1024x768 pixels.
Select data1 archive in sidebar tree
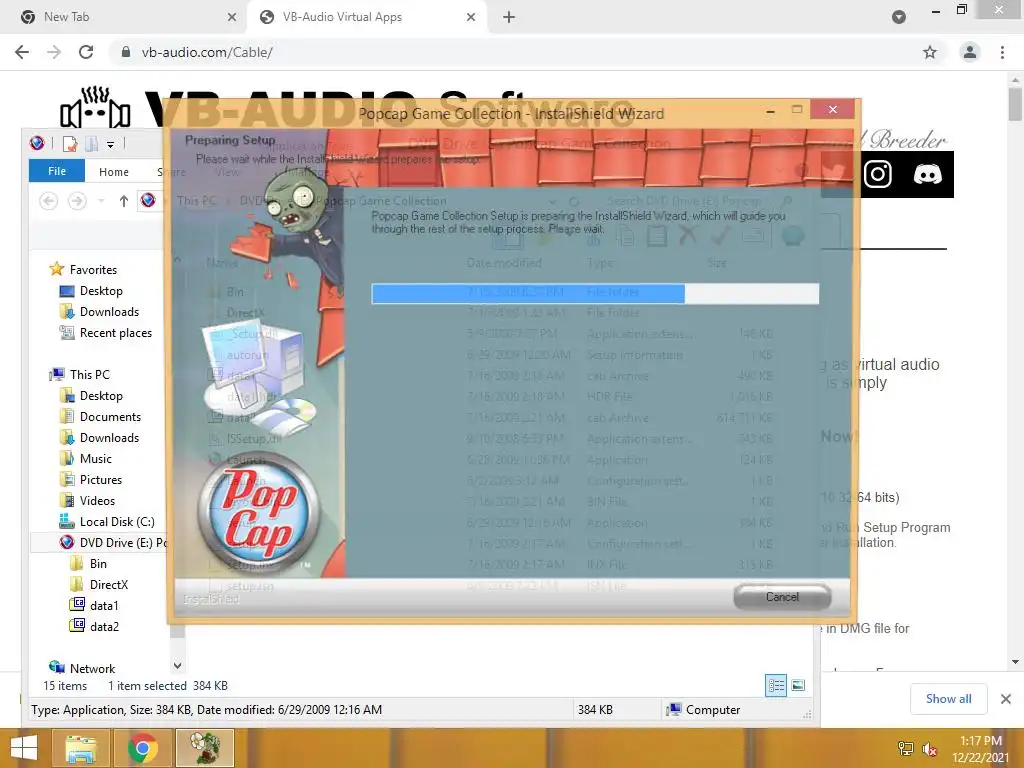tap(104, 605)
